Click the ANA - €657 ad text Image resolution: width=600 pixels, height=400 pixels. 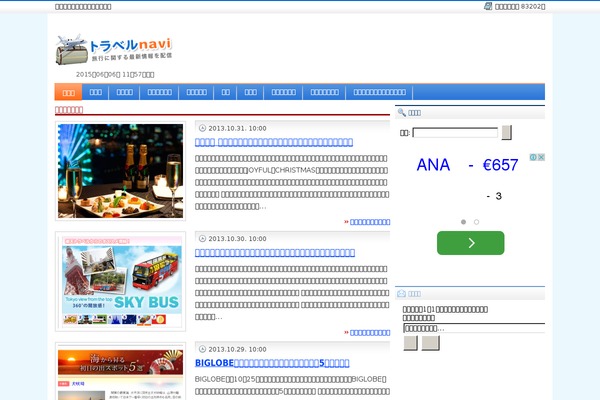pyautogui.click(x=467, y=165)
